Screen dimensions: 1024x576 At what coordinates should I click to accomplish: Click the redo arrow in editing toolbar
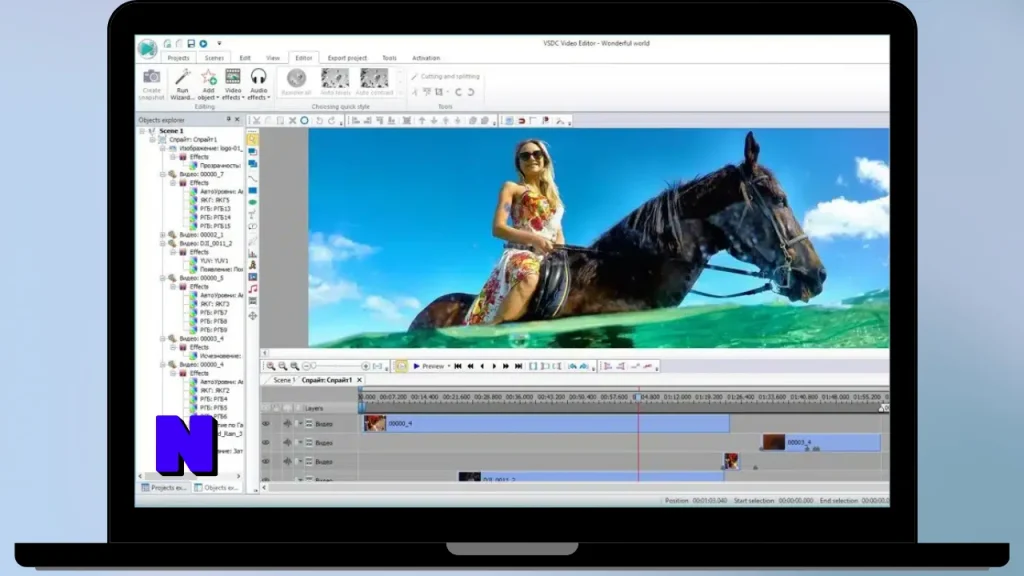[x=331, y=121]
